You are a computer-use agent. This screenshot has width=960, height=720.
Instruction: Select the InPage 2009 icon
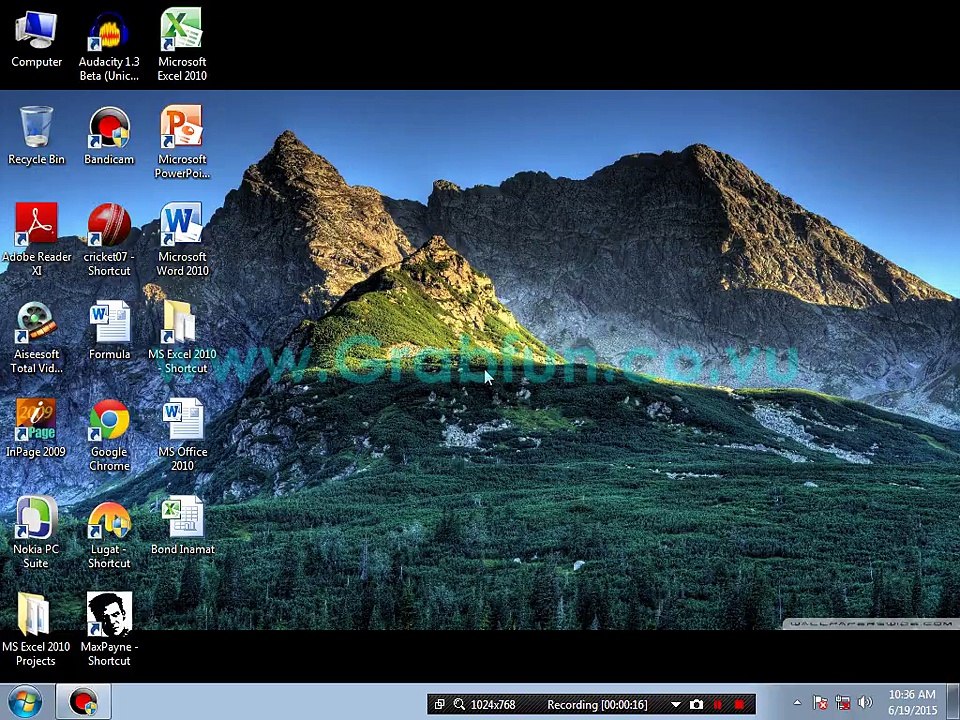click(36, 428)
